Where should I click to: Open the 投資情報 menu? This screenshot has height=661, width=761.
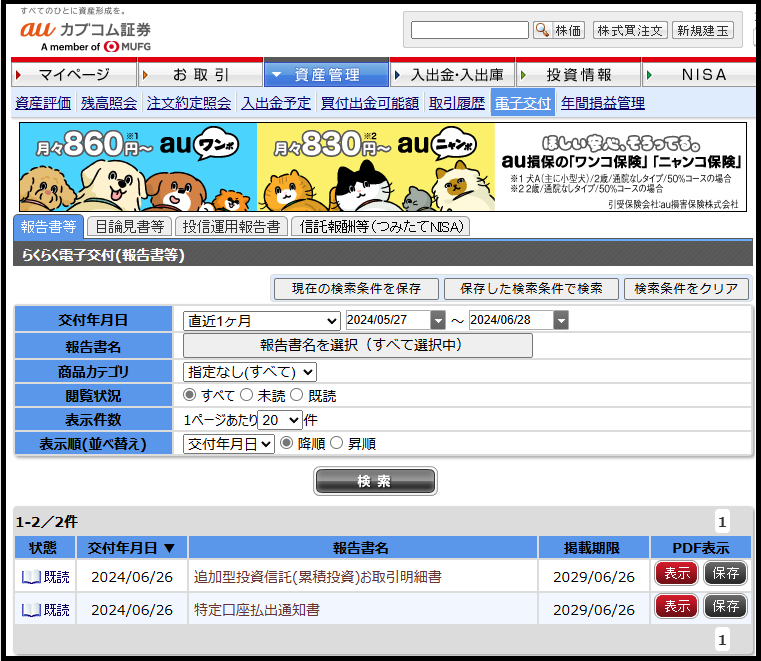click(x=579, y=74)
